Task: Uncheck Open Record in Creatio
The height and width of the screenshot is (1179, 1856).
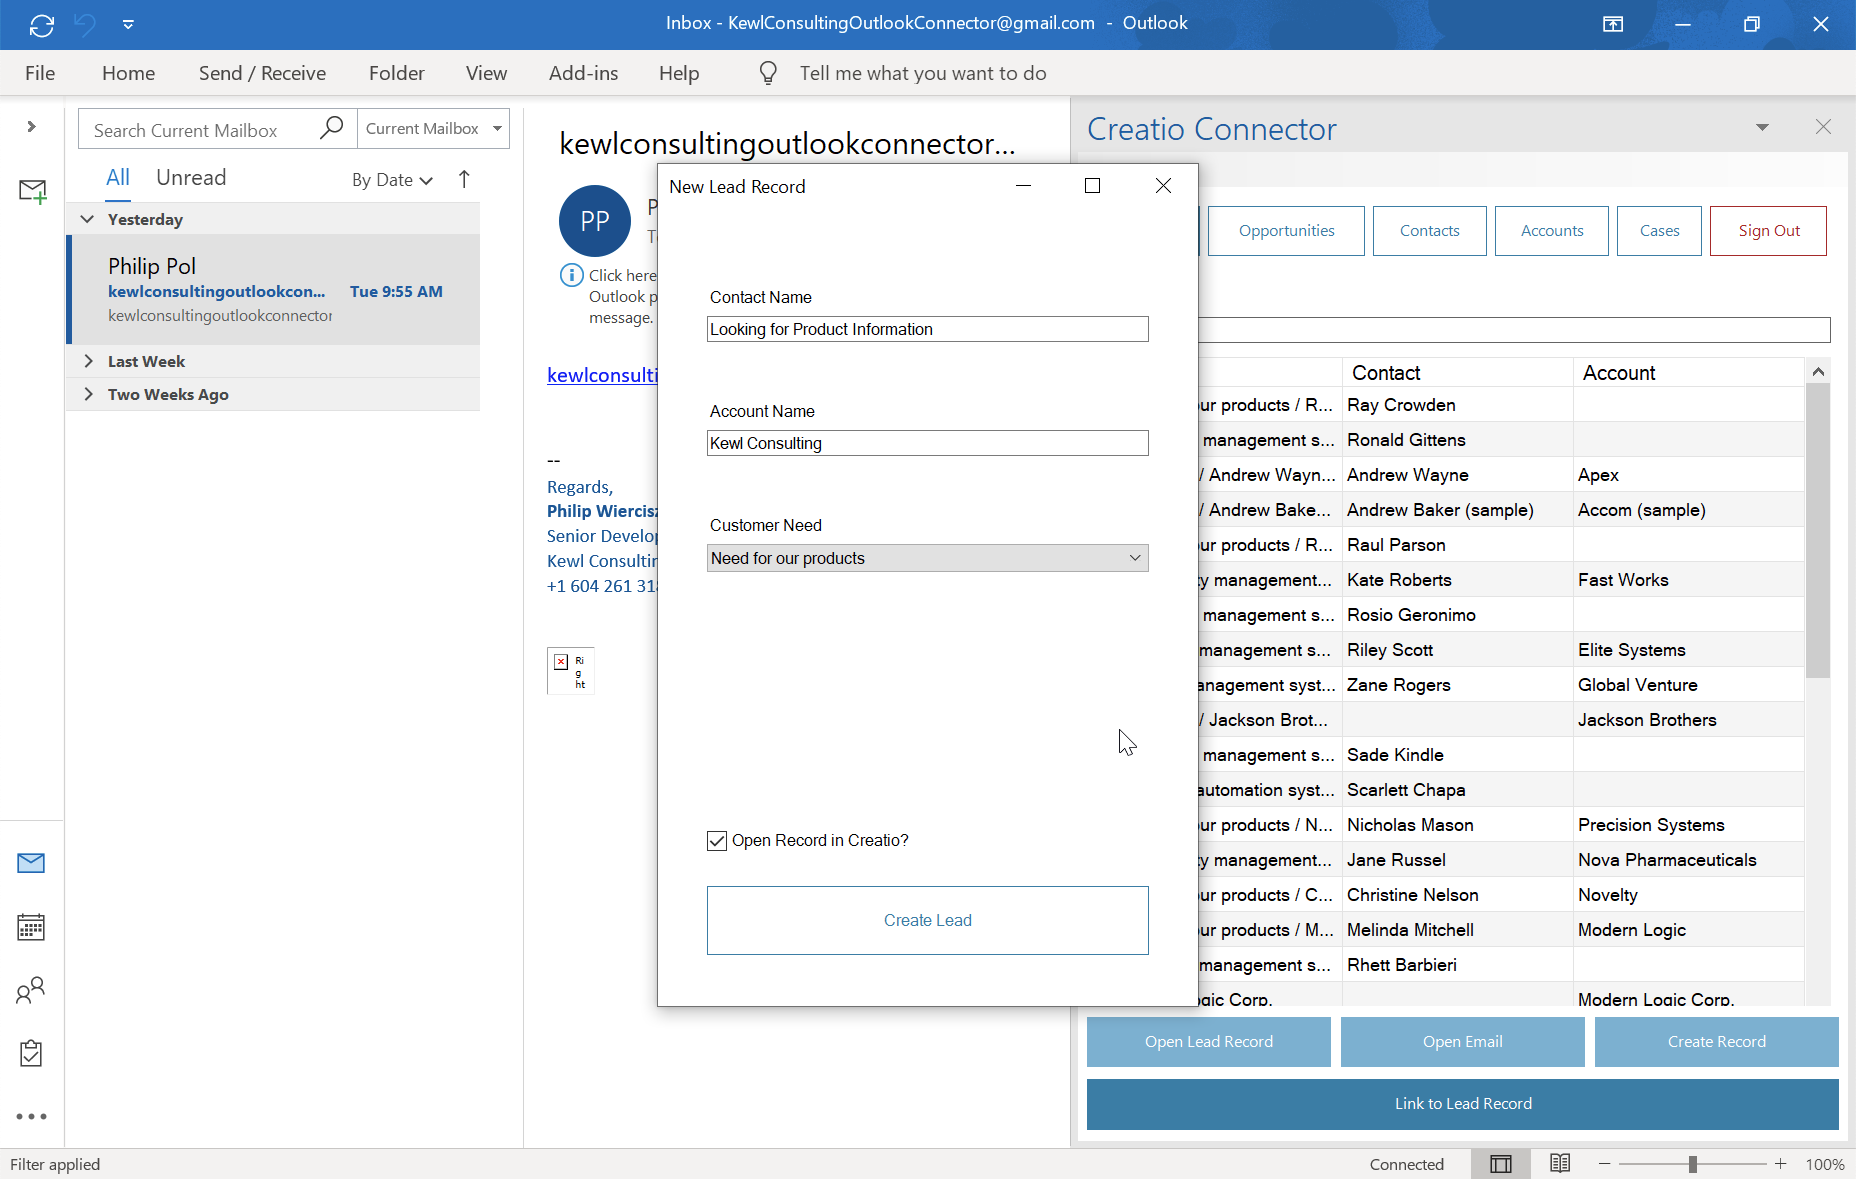Action: [x=717, y=840]
